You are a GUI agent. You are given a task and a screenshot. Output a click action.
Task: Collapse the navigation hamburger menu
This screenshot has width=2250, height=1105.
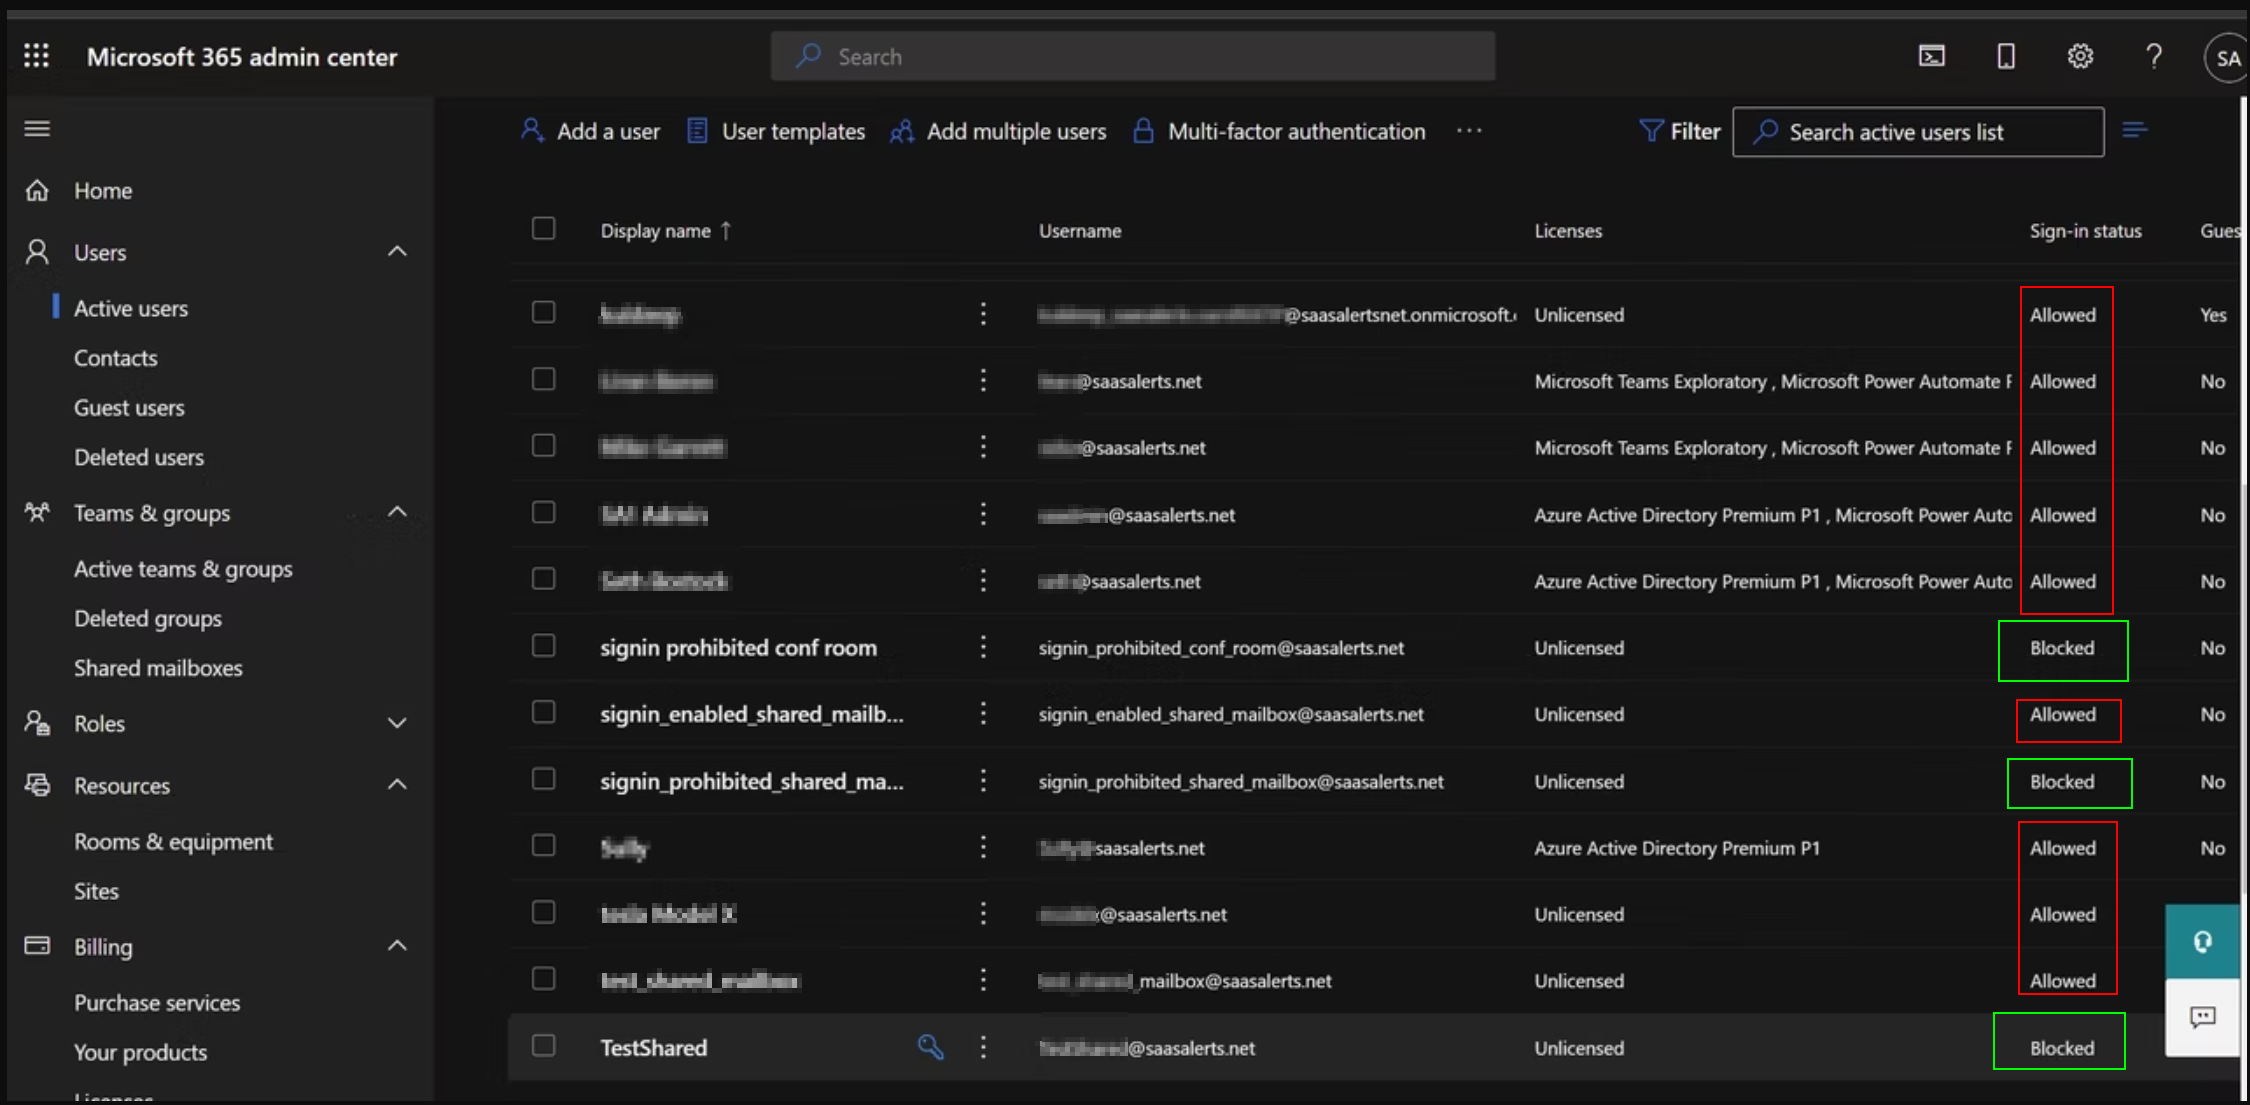click(x=37, y=129)
